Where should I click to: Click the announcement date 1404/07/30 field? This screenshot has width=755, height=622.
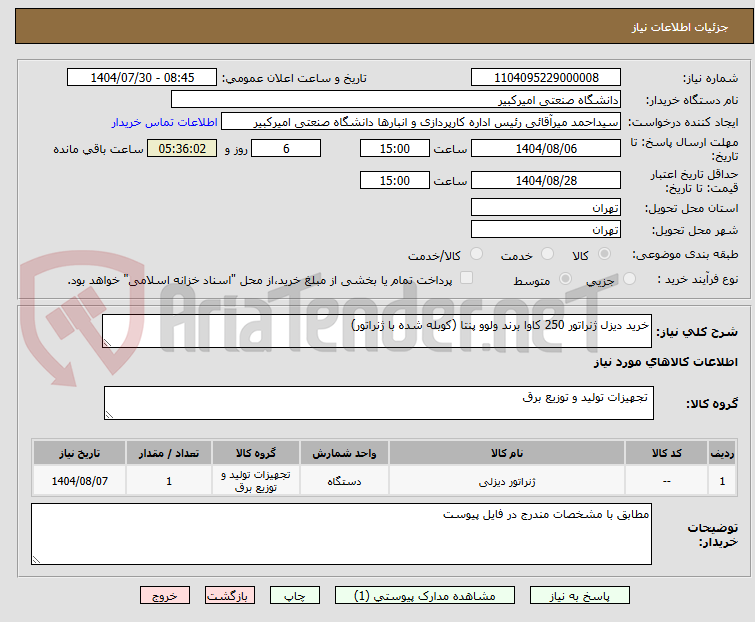(142, 78)
